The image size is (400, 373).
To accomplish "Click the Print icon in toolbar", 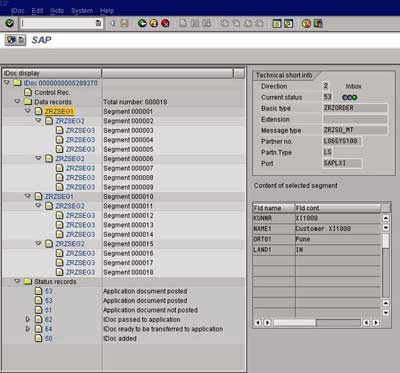I will [x=183, y=23].
